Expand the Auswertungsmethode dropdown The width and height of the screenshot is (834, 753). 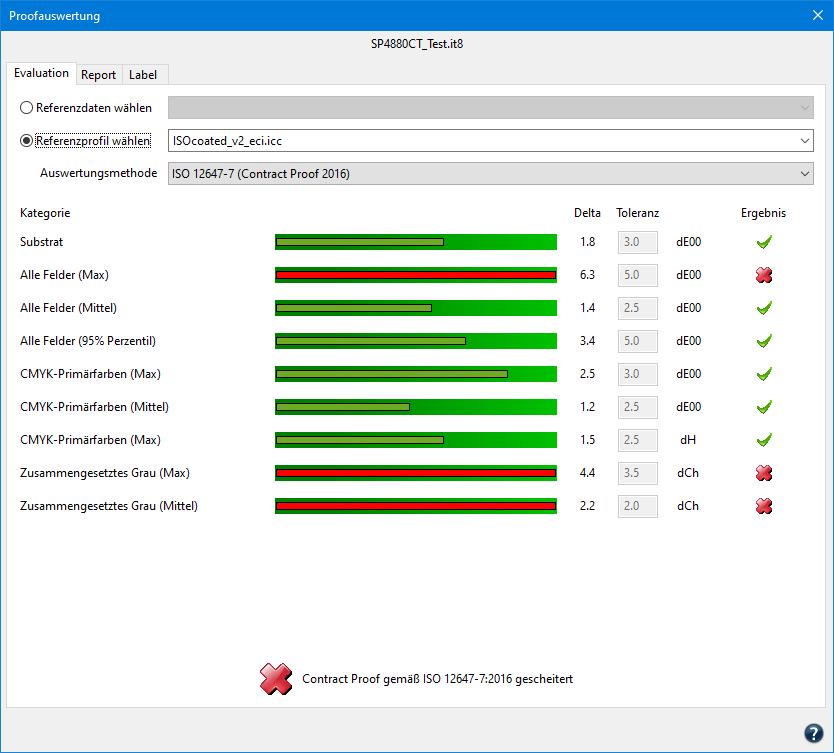pos(490,174)
